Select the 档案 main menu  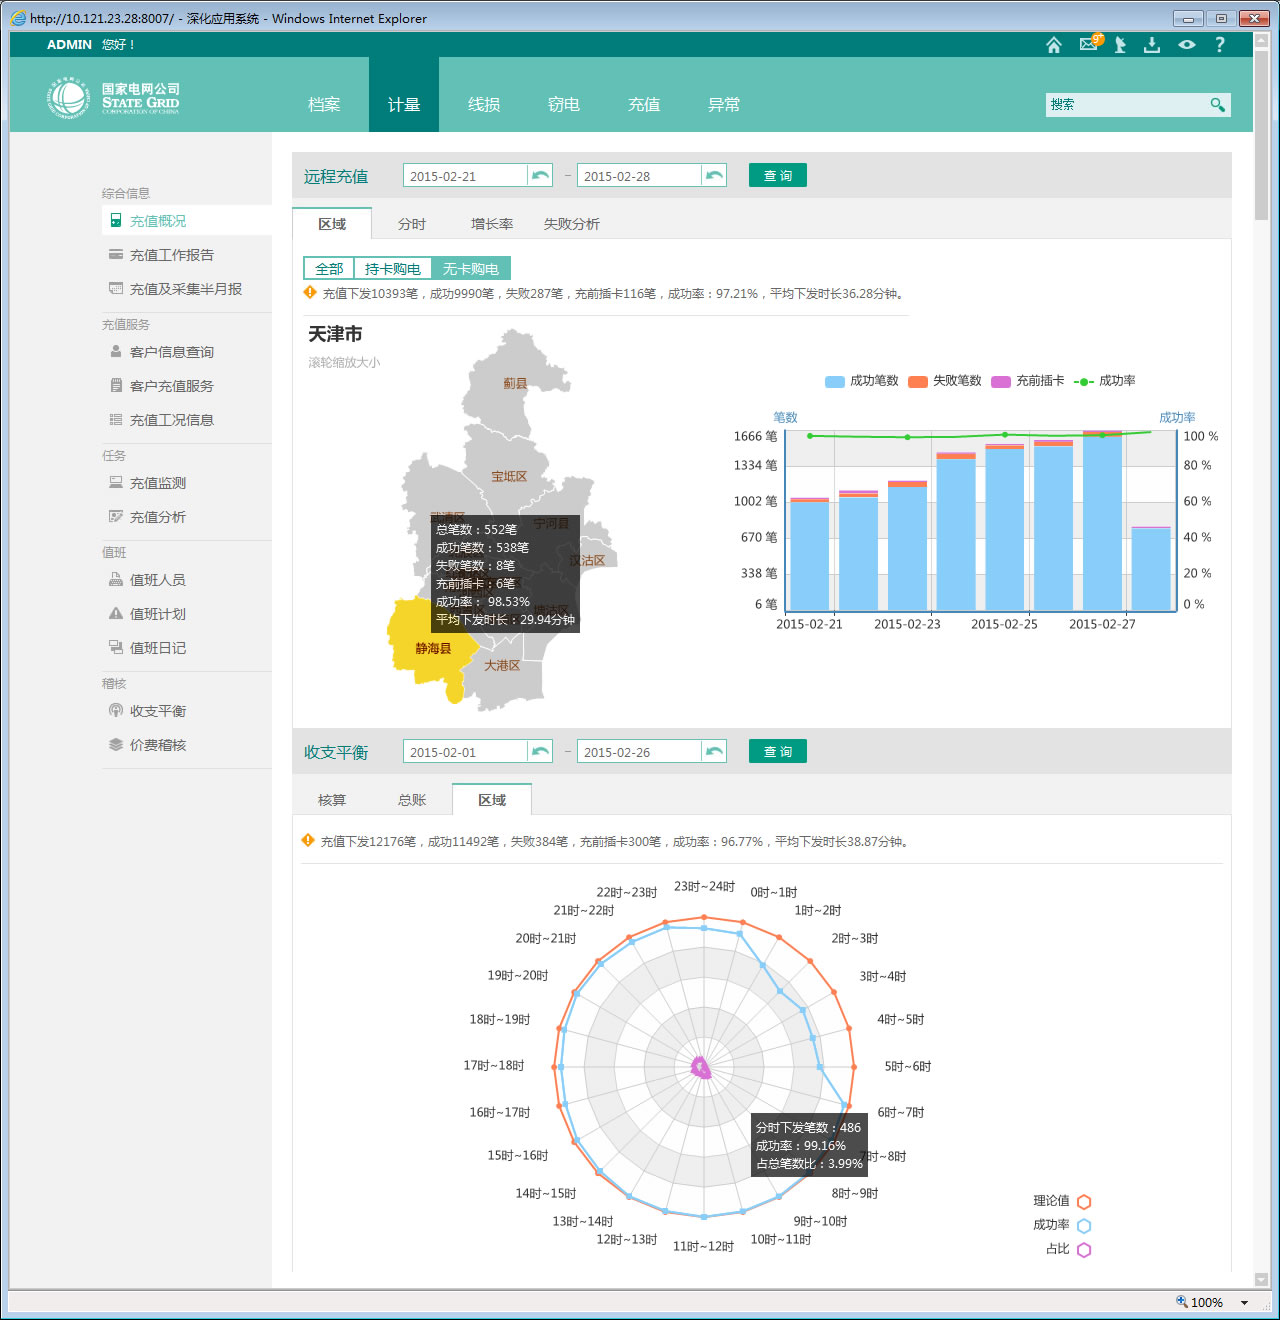(x=324, y=104)
